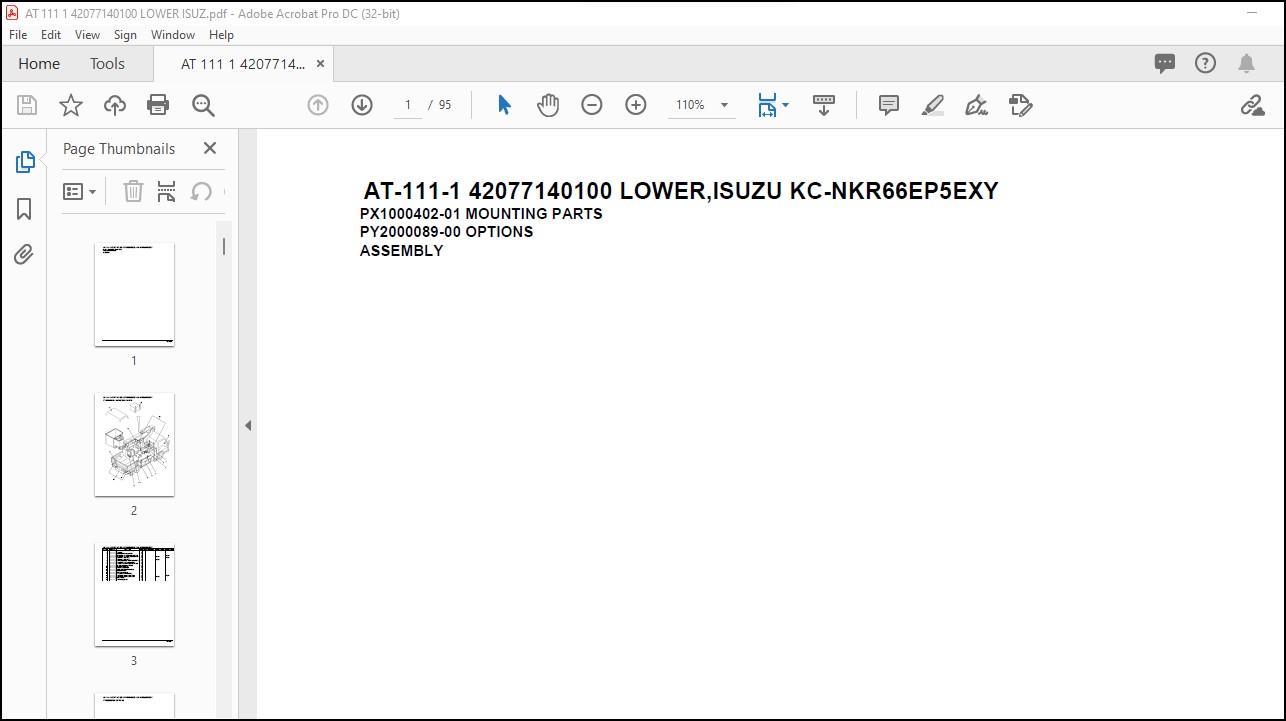Image resolution: width=1286 pixels, height=721 pixels.
Task: Click the PY2000089-00 OPTIONS text
Action: (x=446, y=231)
